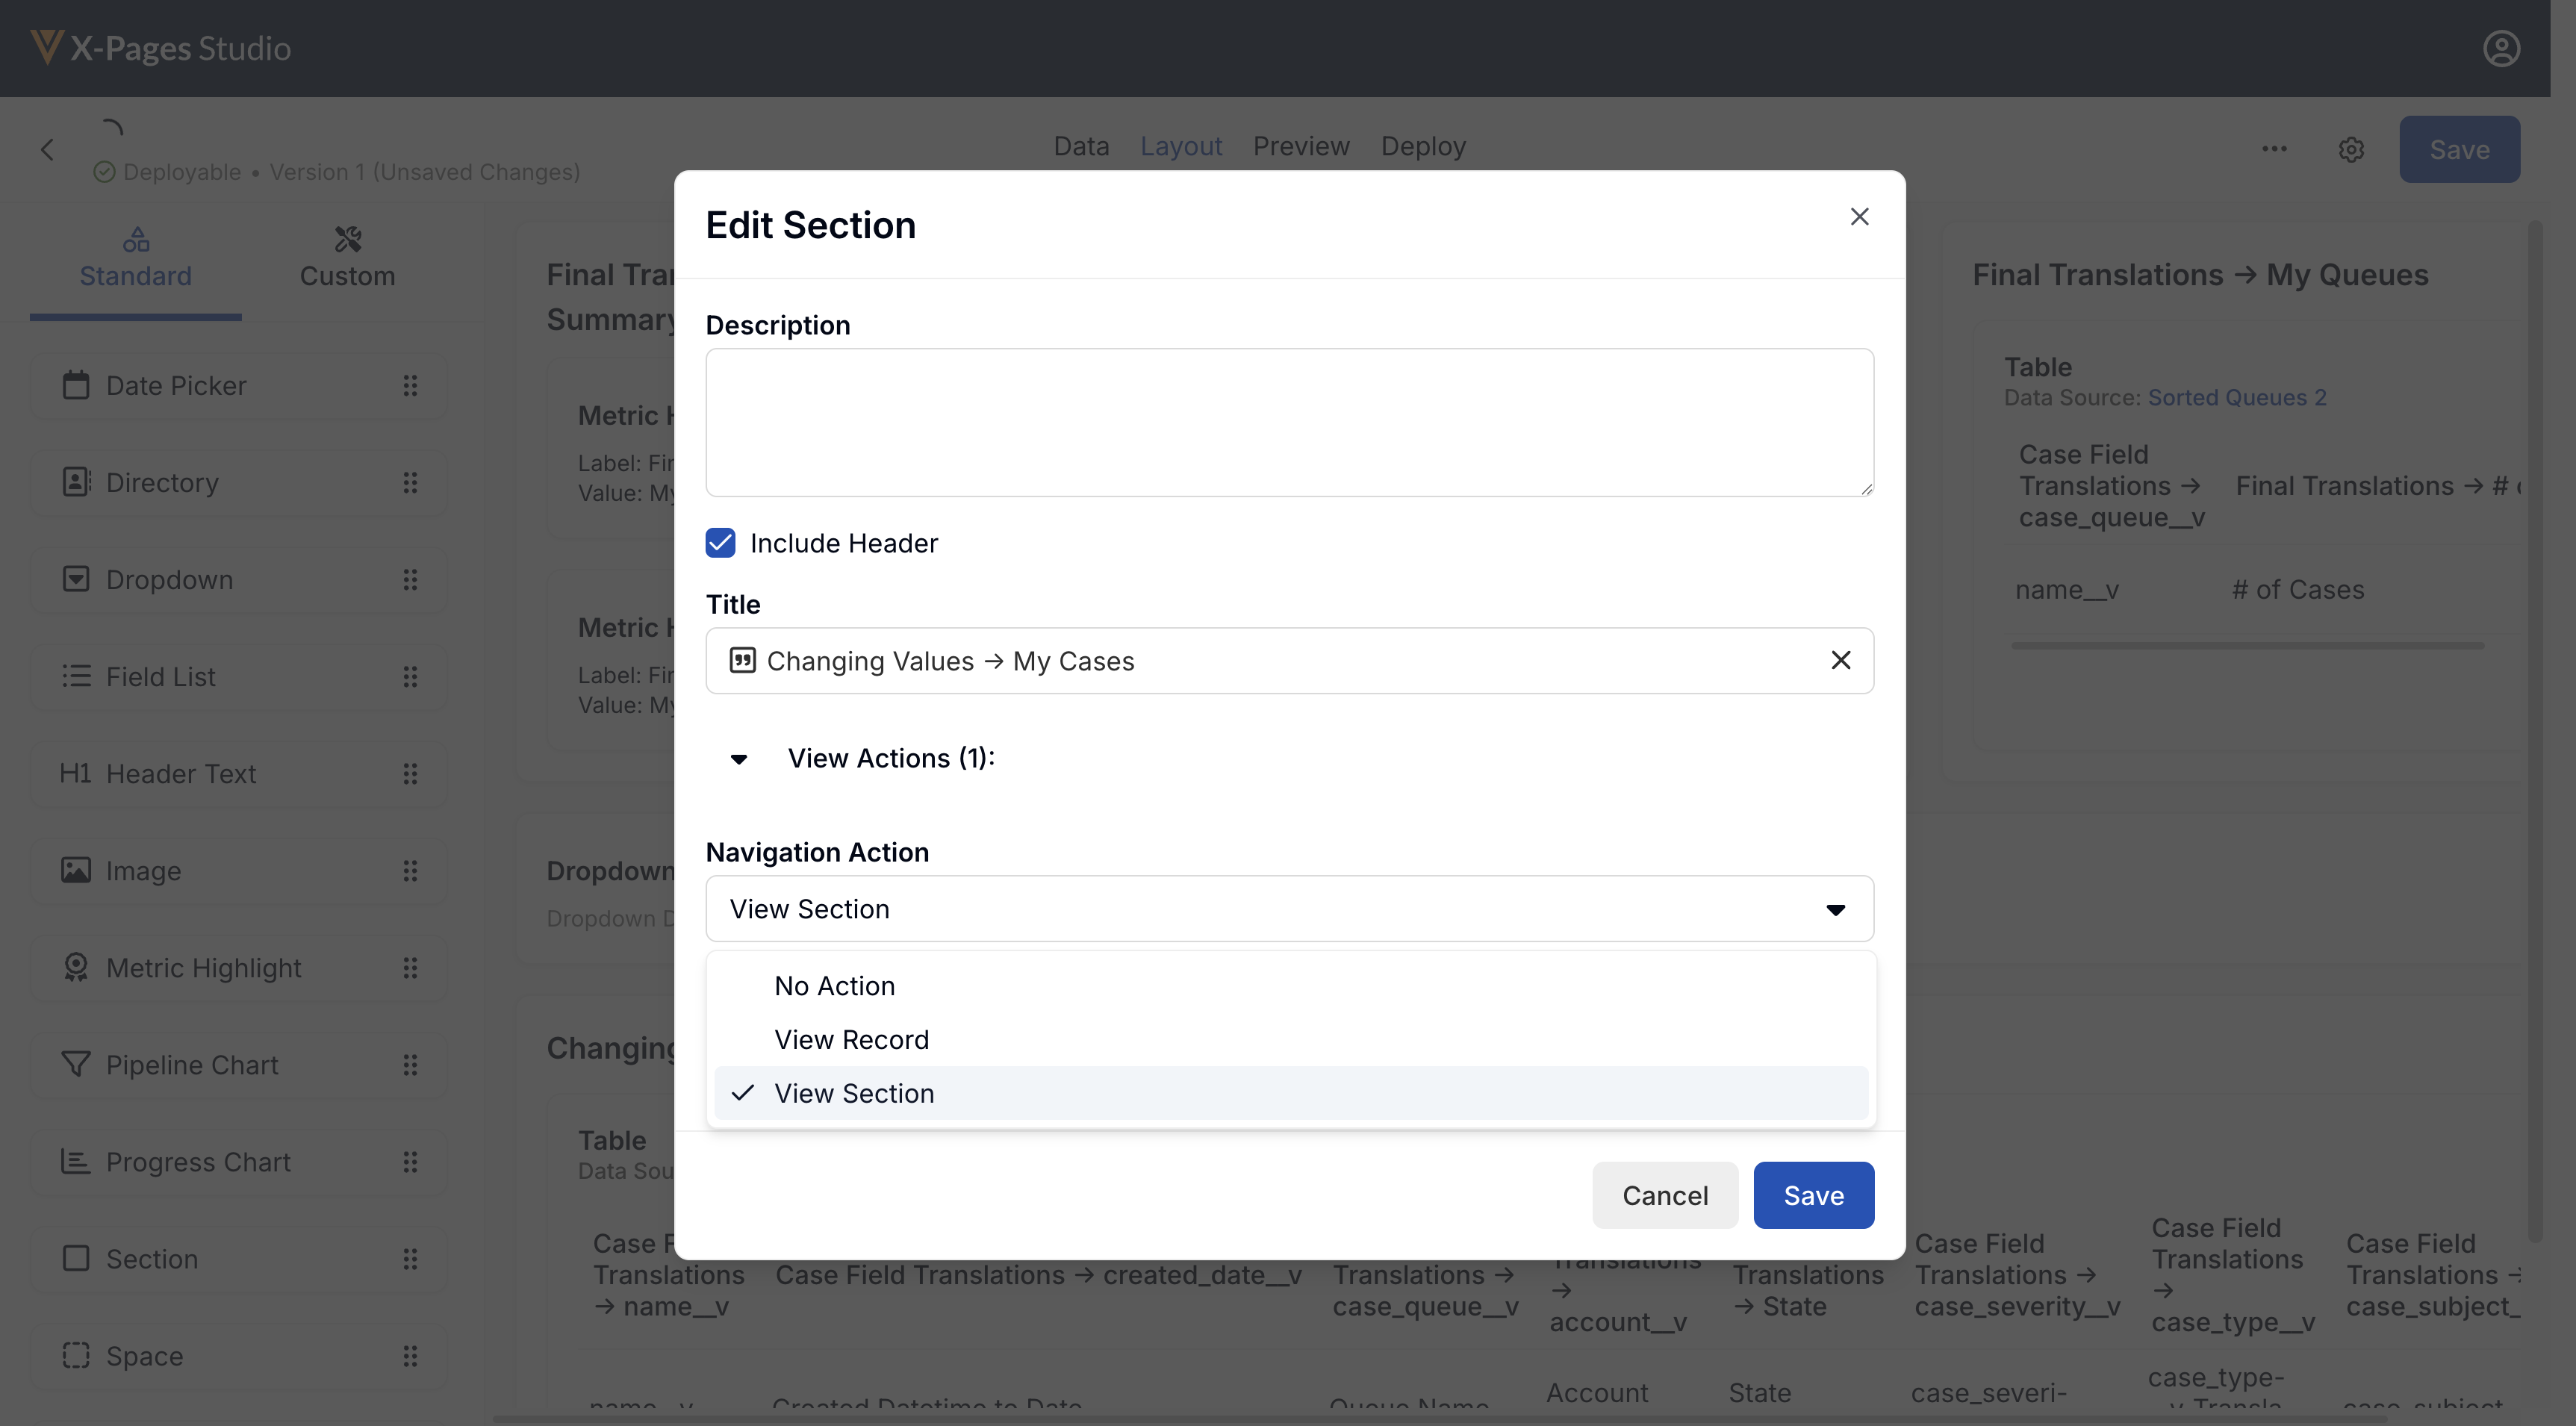Collapse the View Actions (1) expander
This screenshot has height=1426, width=2576.
point(739,759)
